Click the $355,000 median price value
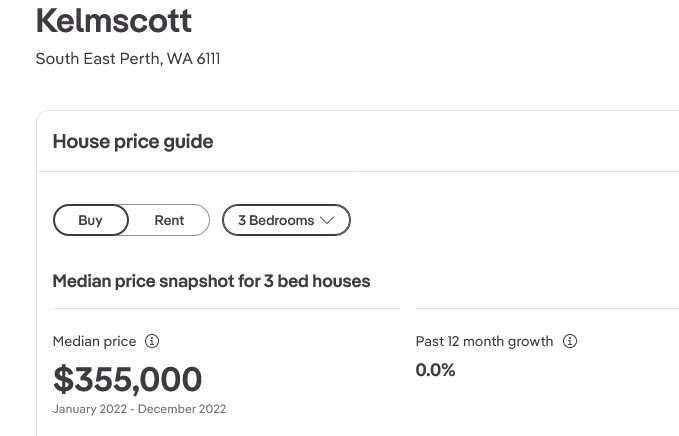The height and width of the screenshot is (436, 679). pos(127,379)
